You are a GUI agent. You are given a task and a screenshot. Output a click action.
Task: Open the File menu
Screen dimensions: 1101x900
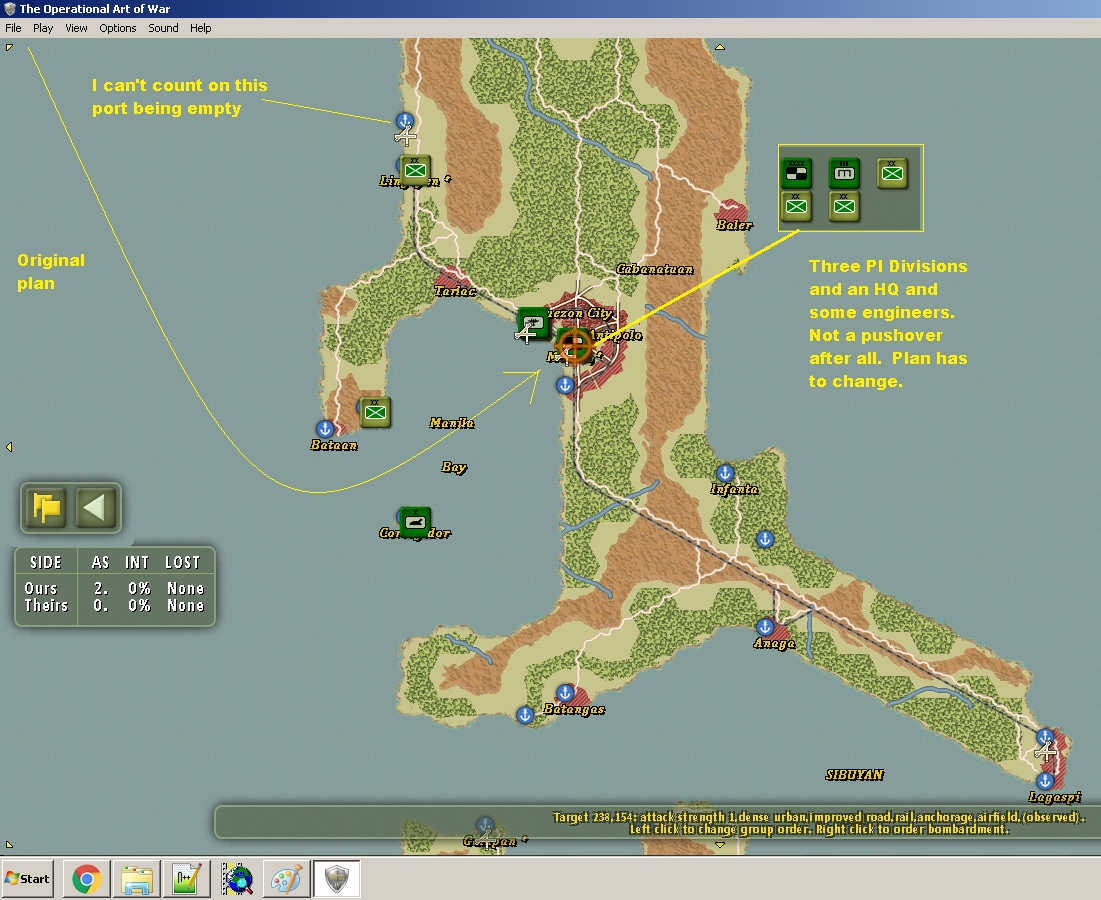13,28
